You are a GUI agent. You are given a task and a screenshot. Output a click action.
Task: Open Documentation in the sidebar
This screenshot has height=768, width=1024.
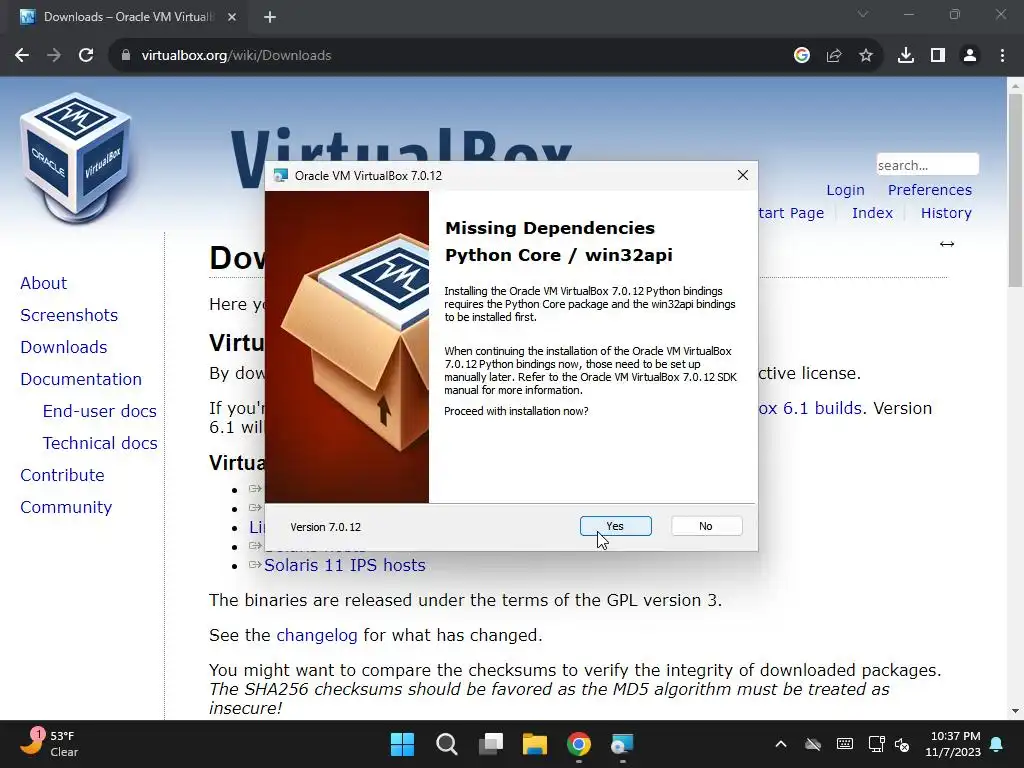[x=81, y=379]
